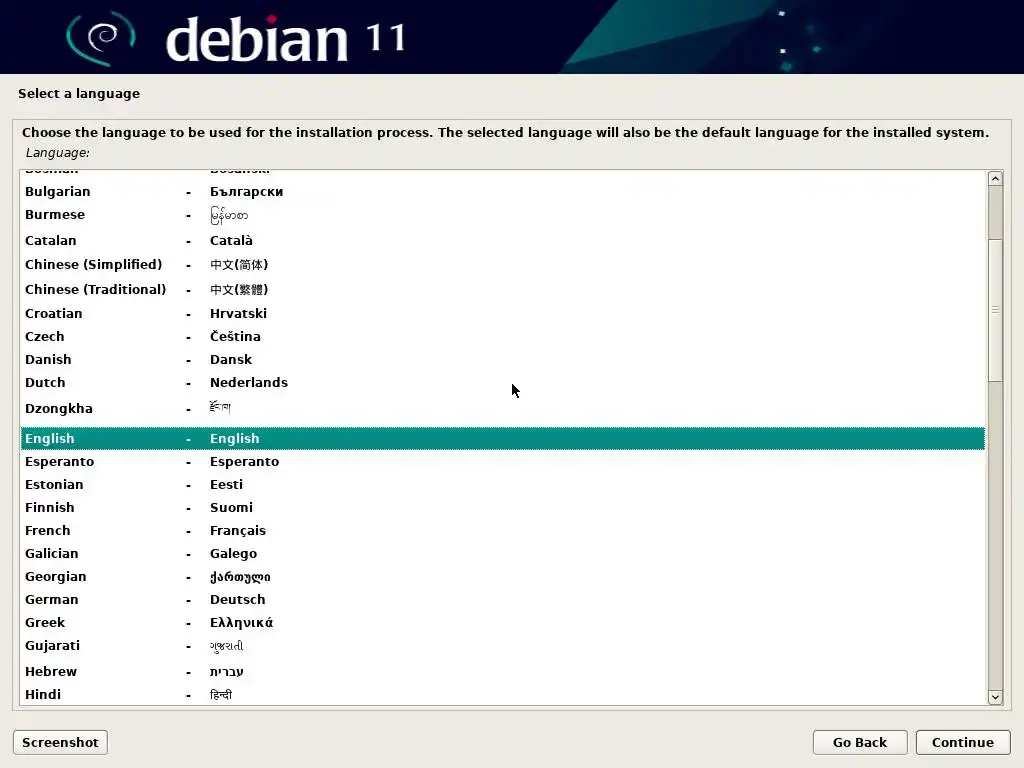The height and width of the screenshot is (768, 1024).
Task: Select Catalan language row
Action: pos(502,240)
